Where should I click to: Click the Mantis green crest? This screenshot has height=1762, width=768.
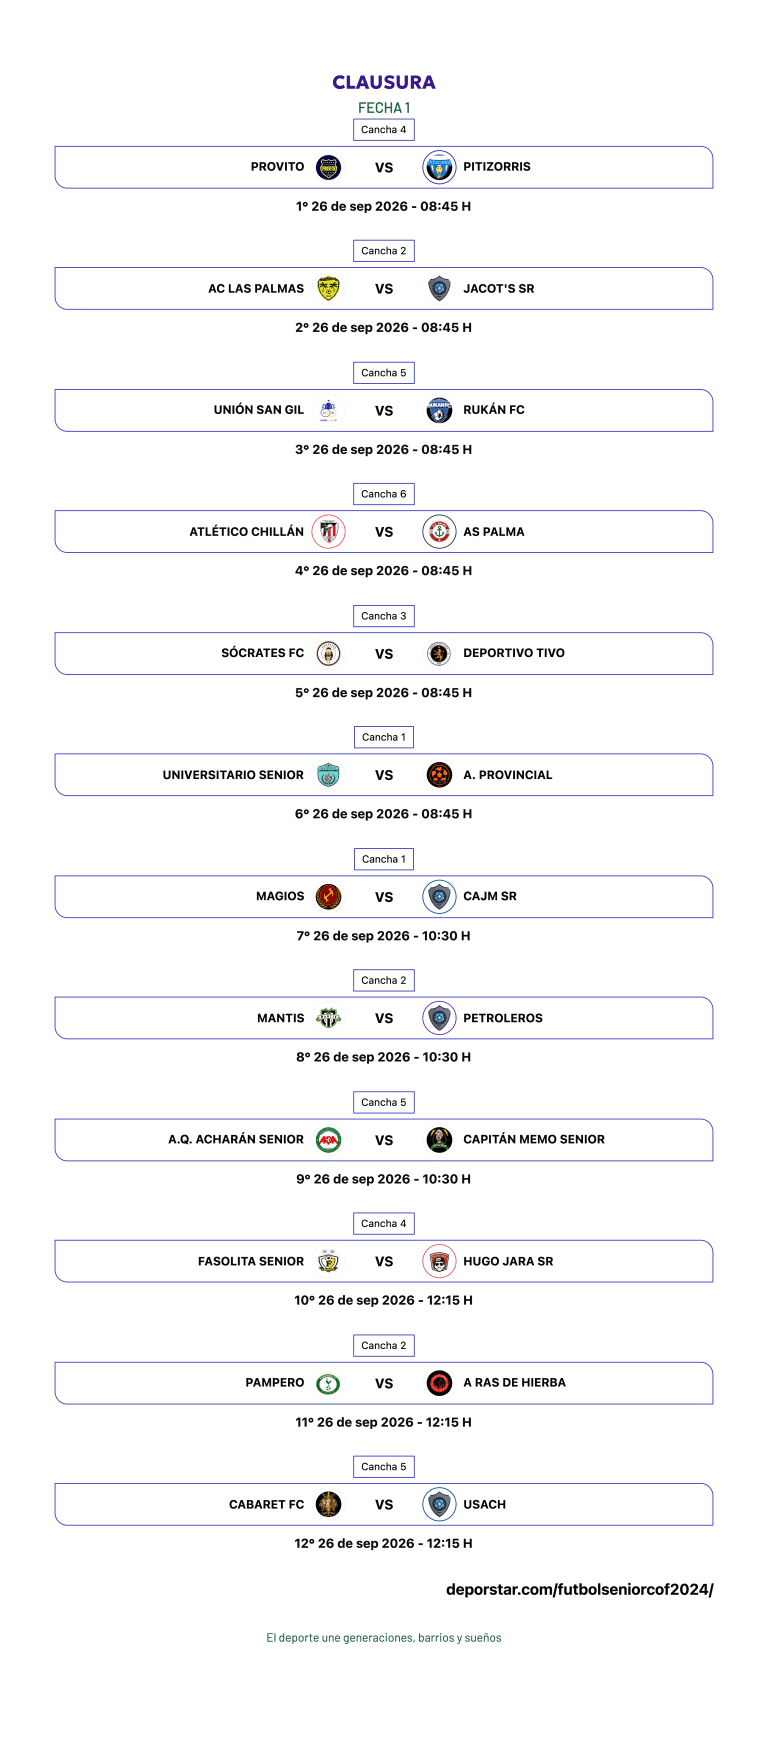328,1018
